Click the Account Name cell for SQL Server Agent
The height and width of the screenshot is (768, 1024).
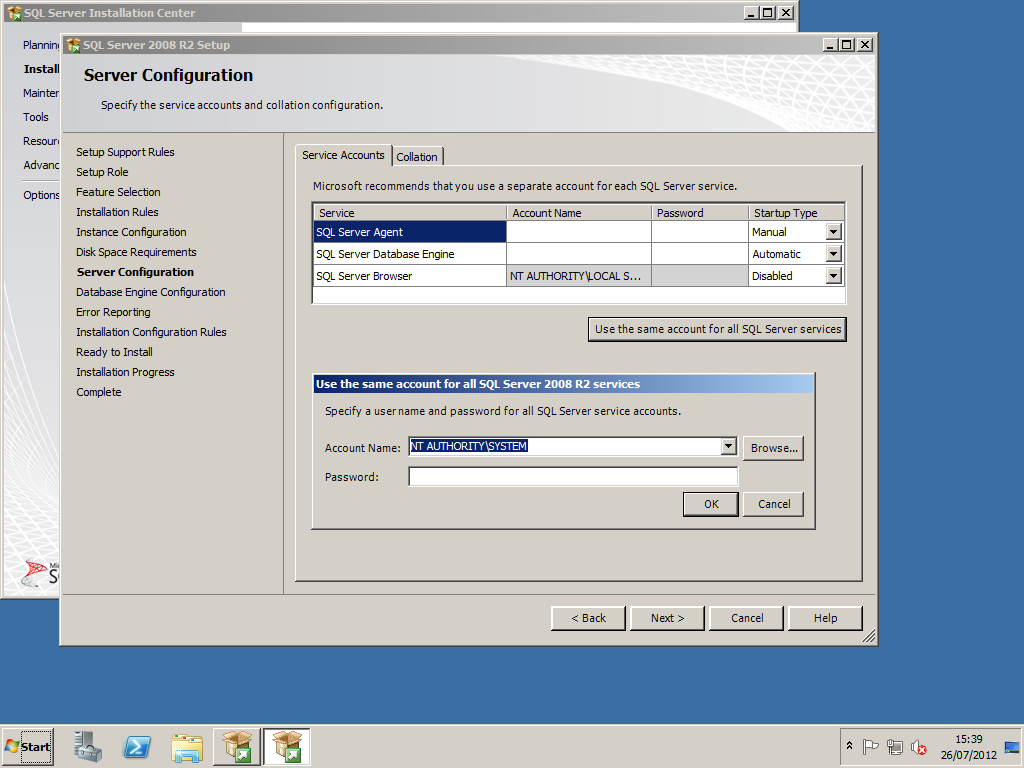[x=579, y=232]
